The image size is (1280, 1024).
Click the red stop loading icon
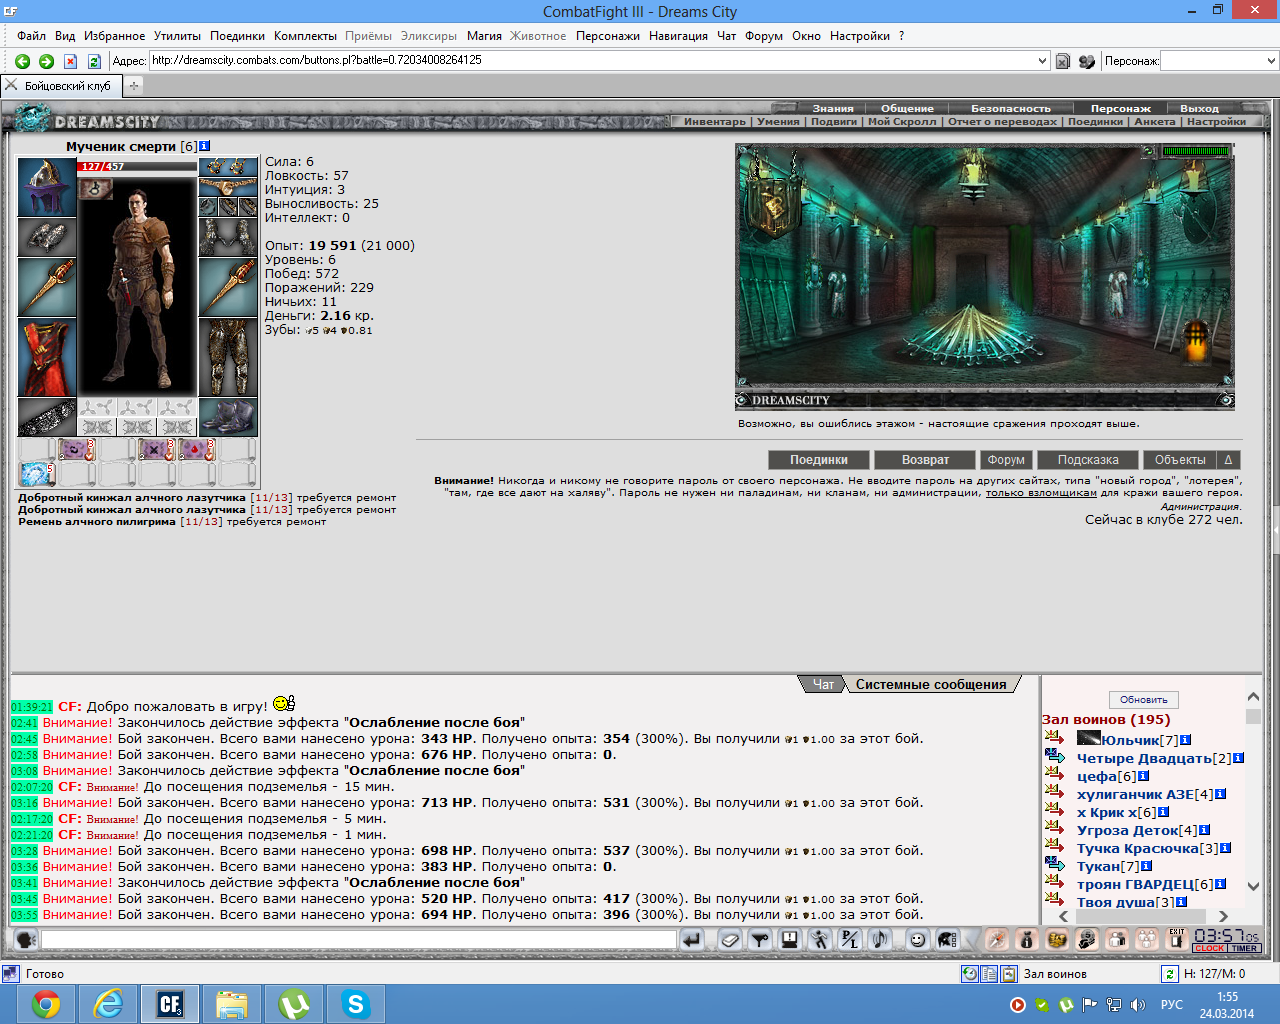(x=70, y=61)
